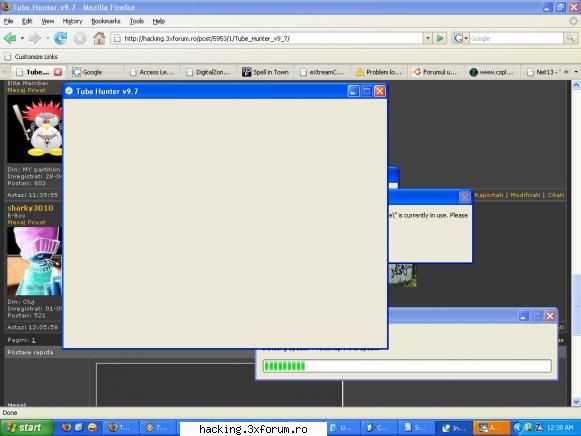Screen dimensions: 581x436
Task: Expand the address bar URL dropdown
Action: click(428, 38)
